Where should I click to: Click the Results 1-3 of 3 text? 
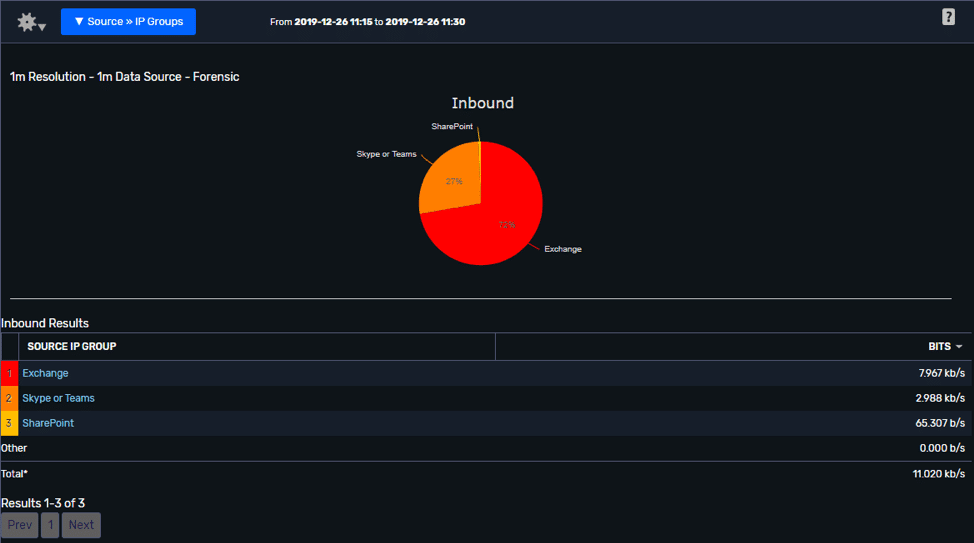(x=43, y=503)
